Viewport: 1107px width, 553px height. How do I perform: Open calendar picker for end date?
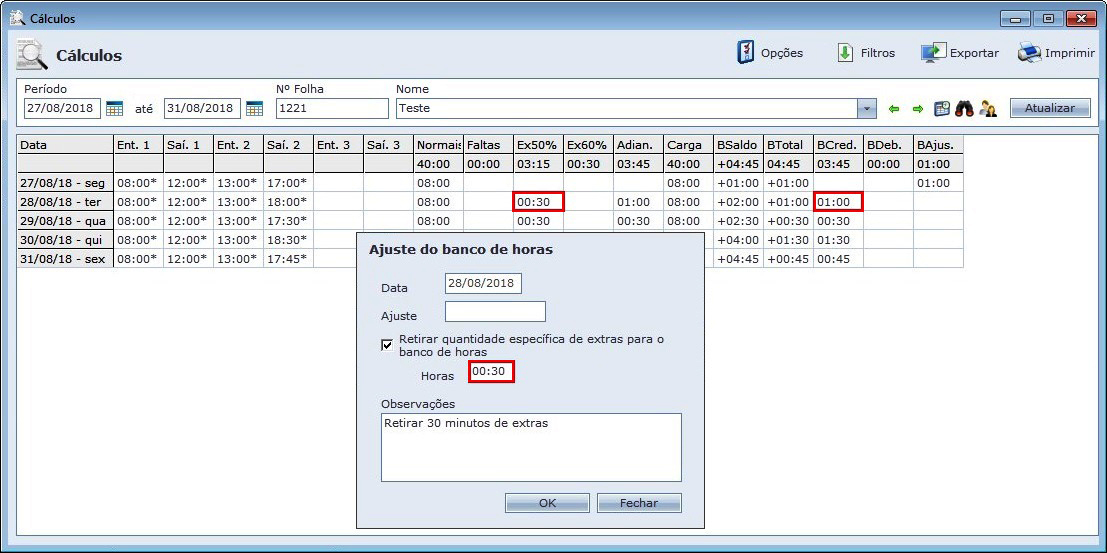(254, 109)
